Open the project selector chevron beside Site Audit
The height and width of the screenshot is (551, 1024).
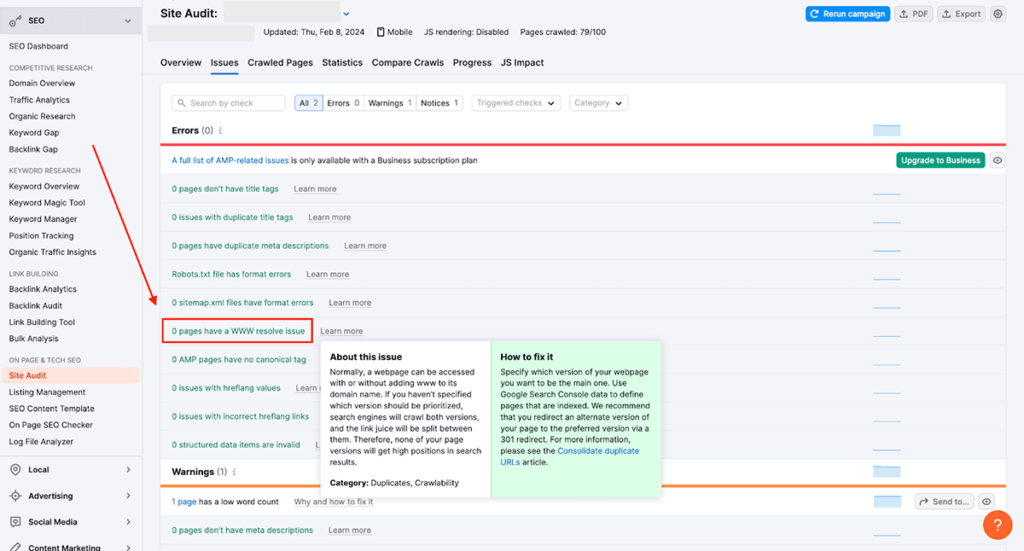(x=346, y=14)
